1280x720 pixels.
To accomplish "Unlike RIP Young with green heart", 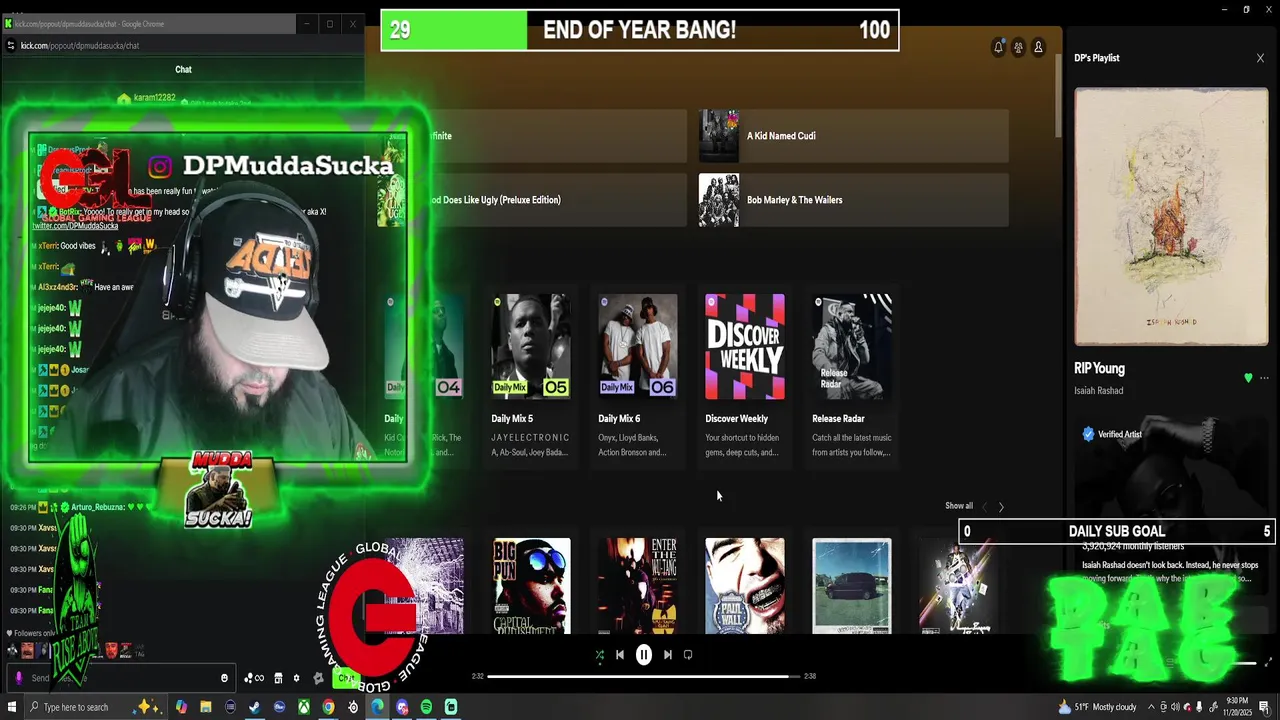I will pos(1248,378).
